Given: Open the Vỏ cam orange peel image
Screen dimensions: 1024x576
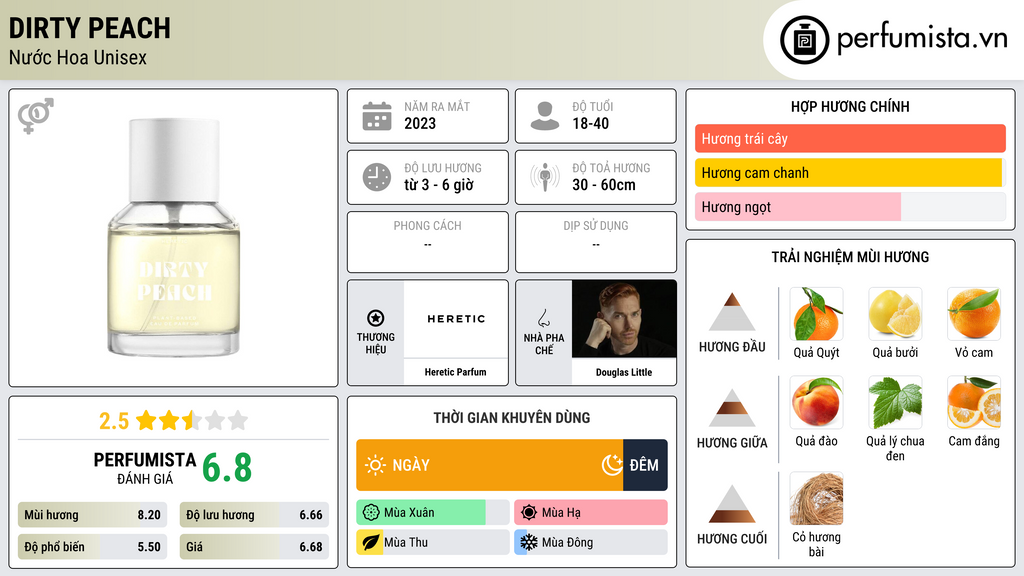Looking at the screenshot, I should [x=974, y=313].
